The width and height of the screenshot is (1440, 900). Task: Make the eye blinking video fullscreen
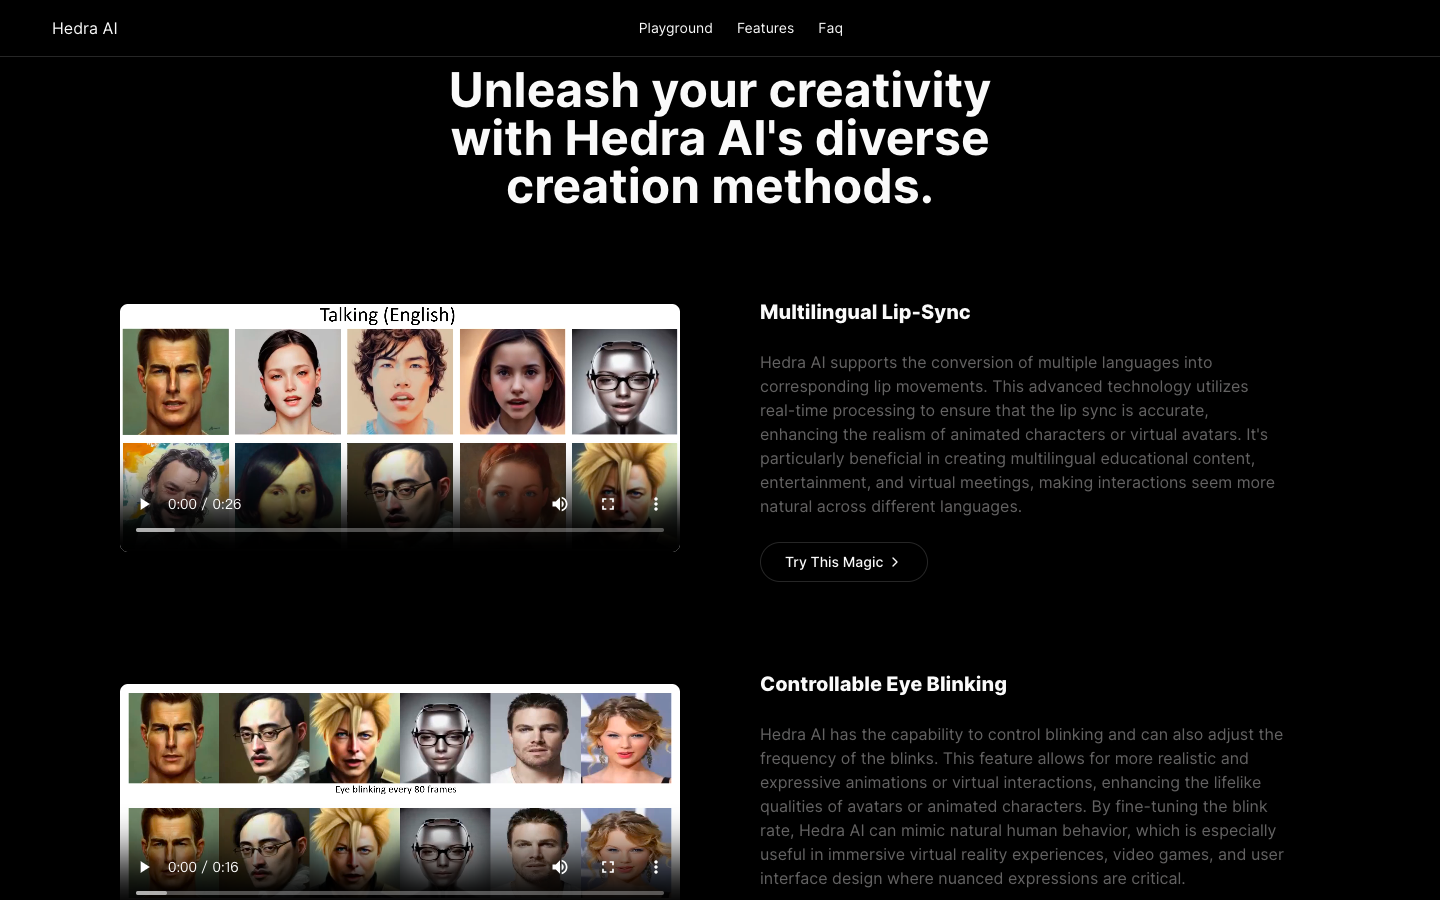pos(608,867)
